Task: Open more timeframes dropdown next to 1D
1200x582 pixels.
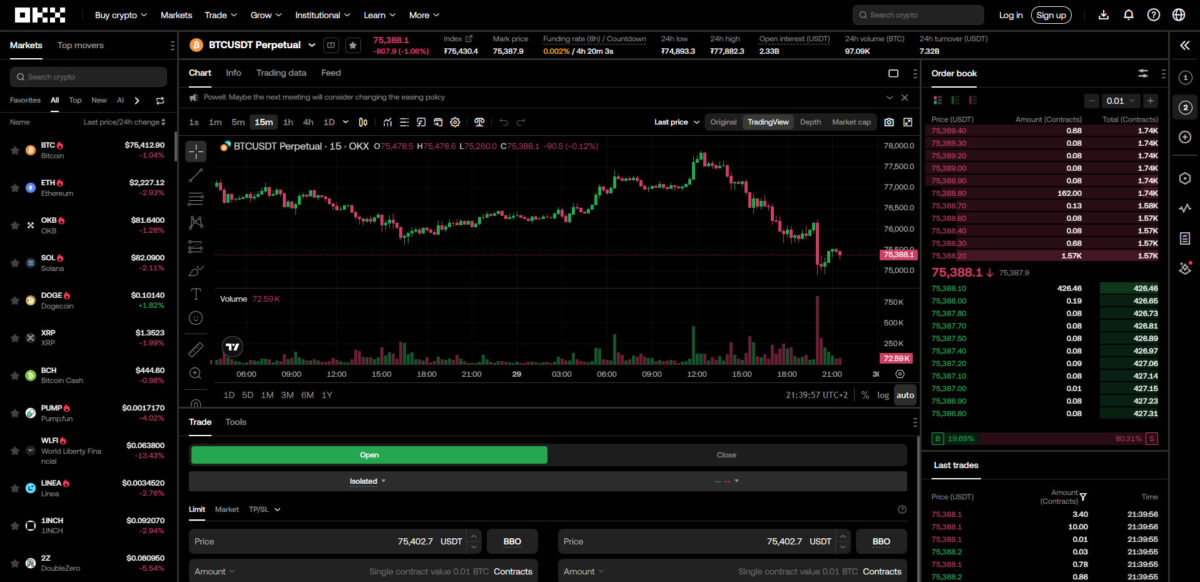Action: (346, 122)
